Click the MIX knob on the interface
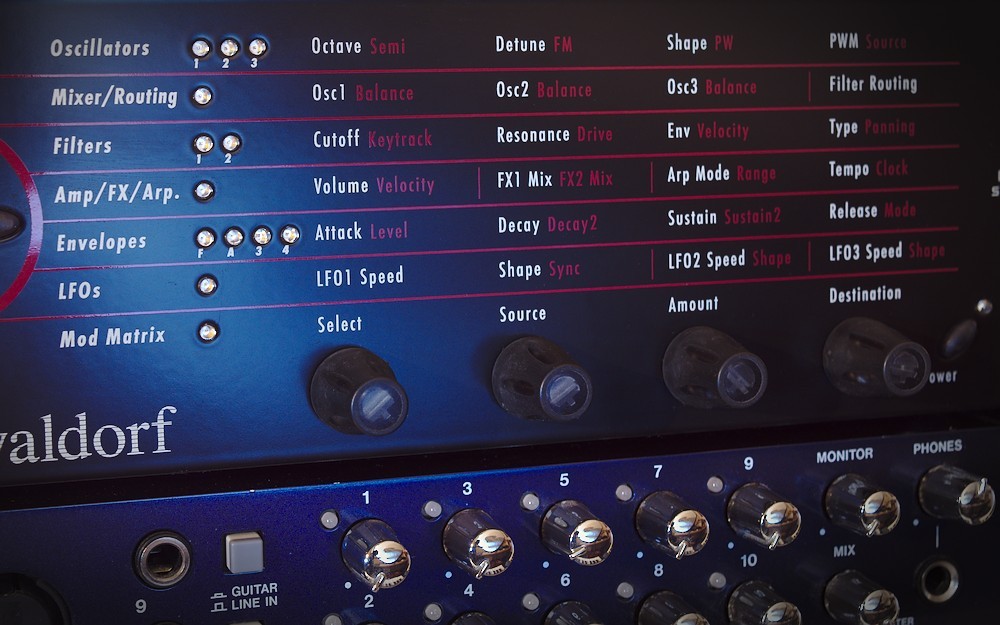Screen dimensions: 1000x625 point(861,598)
